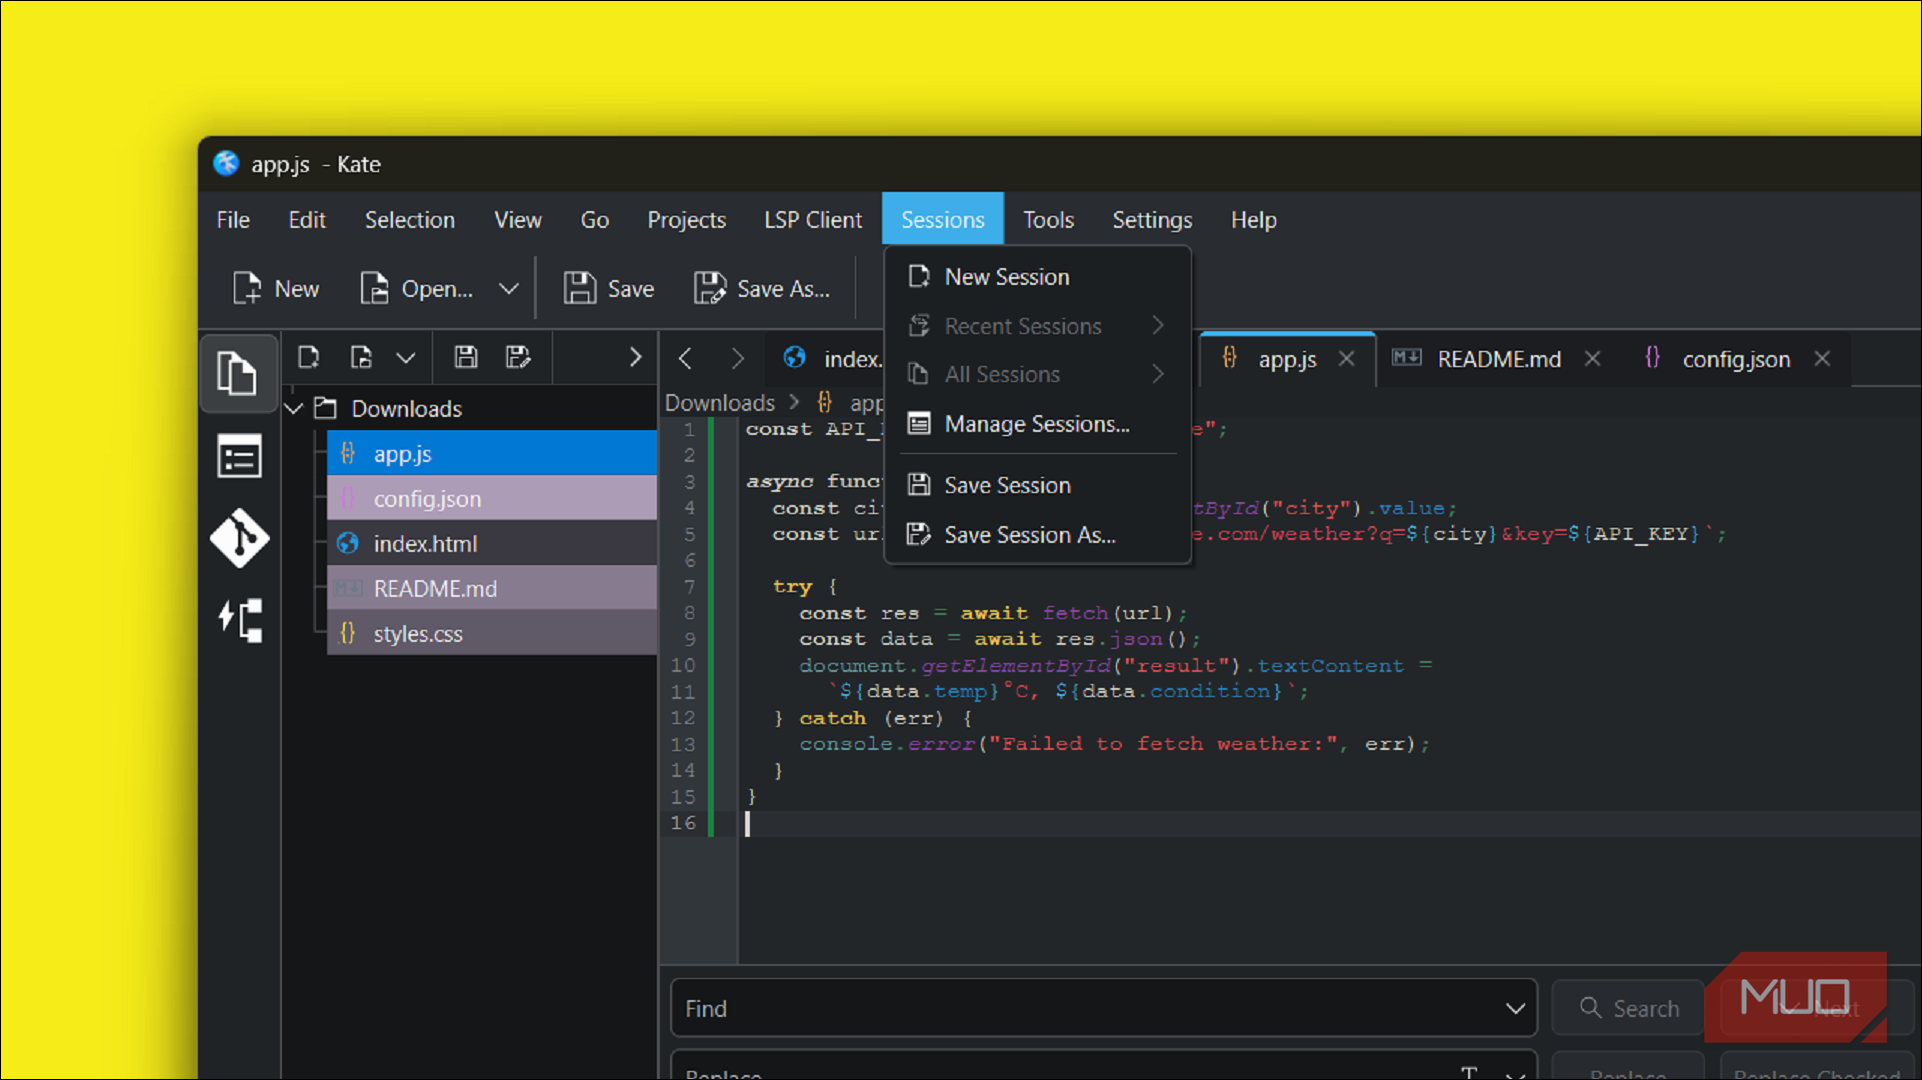
Task: Select README.md in the documents tree
Action: (491, 589)
